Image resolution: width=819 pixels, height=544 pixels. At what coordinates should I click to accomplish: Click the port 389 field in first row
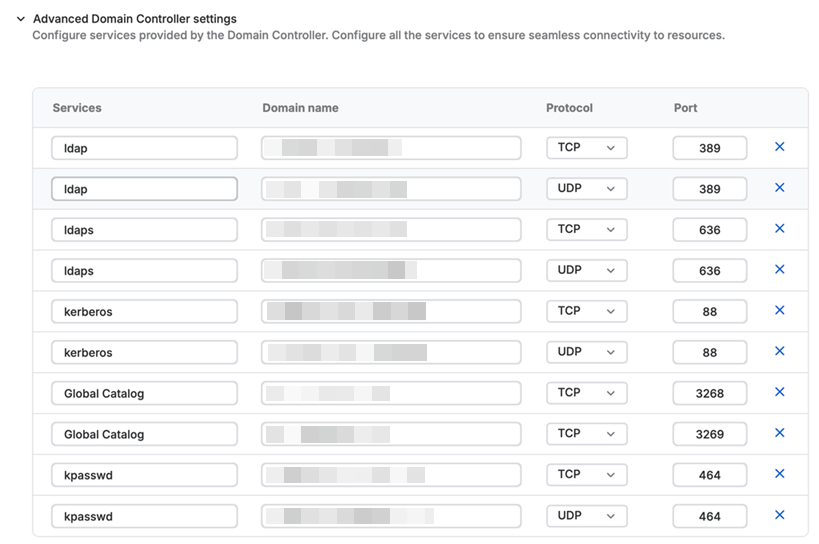coord(709,148)
